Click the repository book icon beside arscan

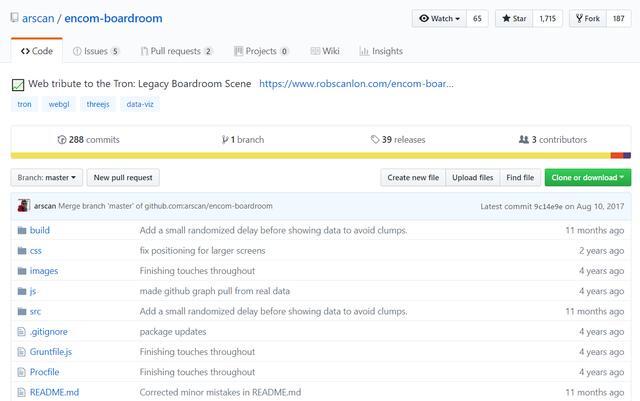(14, 18)
